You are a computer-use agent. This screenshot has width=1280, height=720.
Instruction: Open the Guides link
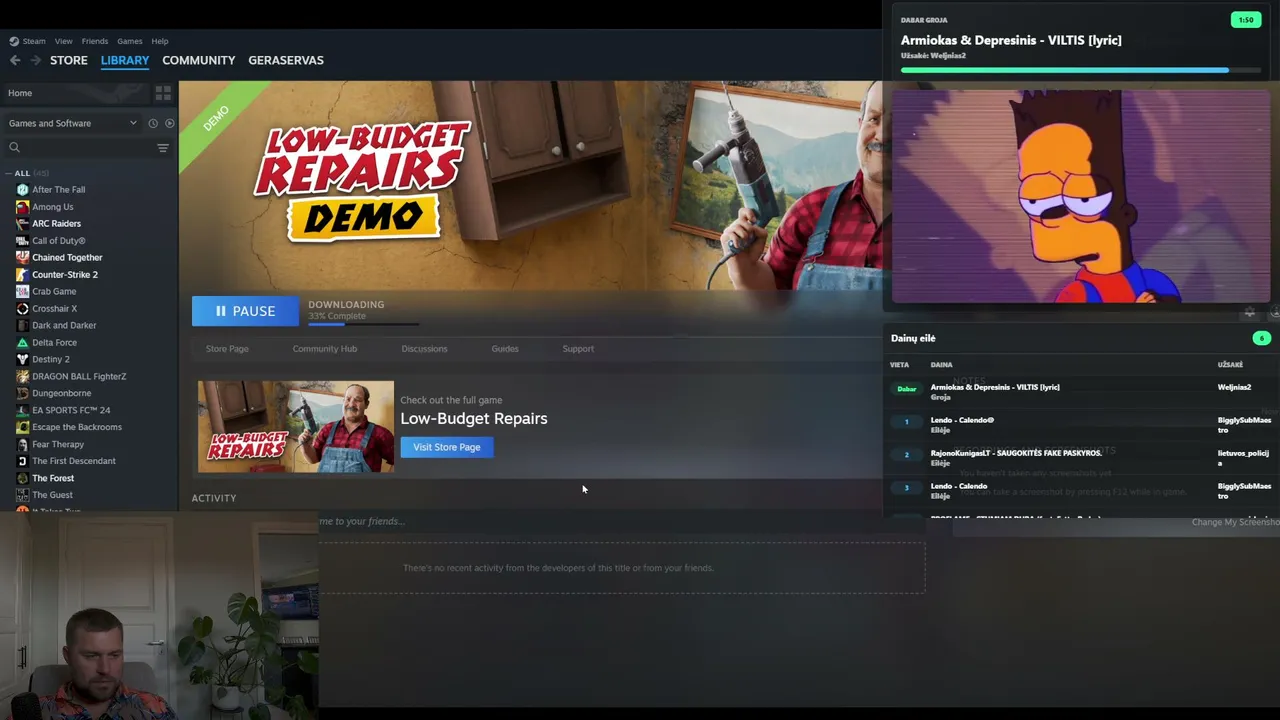(x=505, y=349)
